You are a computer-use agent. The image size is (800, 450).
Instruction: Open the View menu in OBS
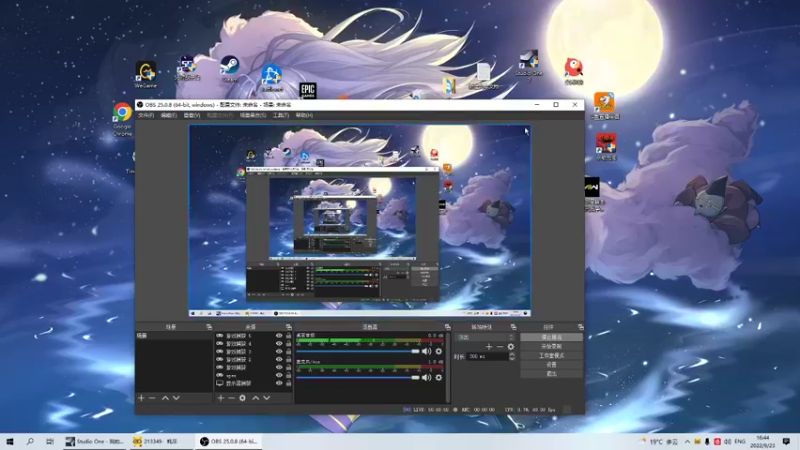click(x=191, y=115)
